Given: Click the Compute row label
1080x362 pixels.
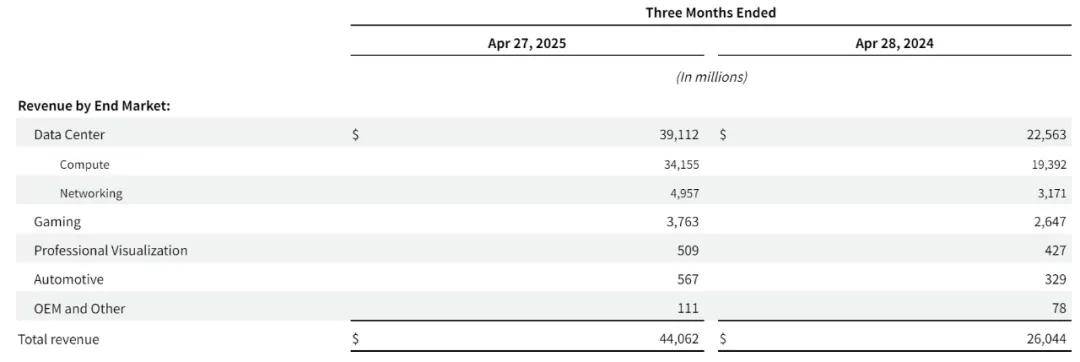Looking at the screenshot, I should pyautogui.click(x=85, y=164).
